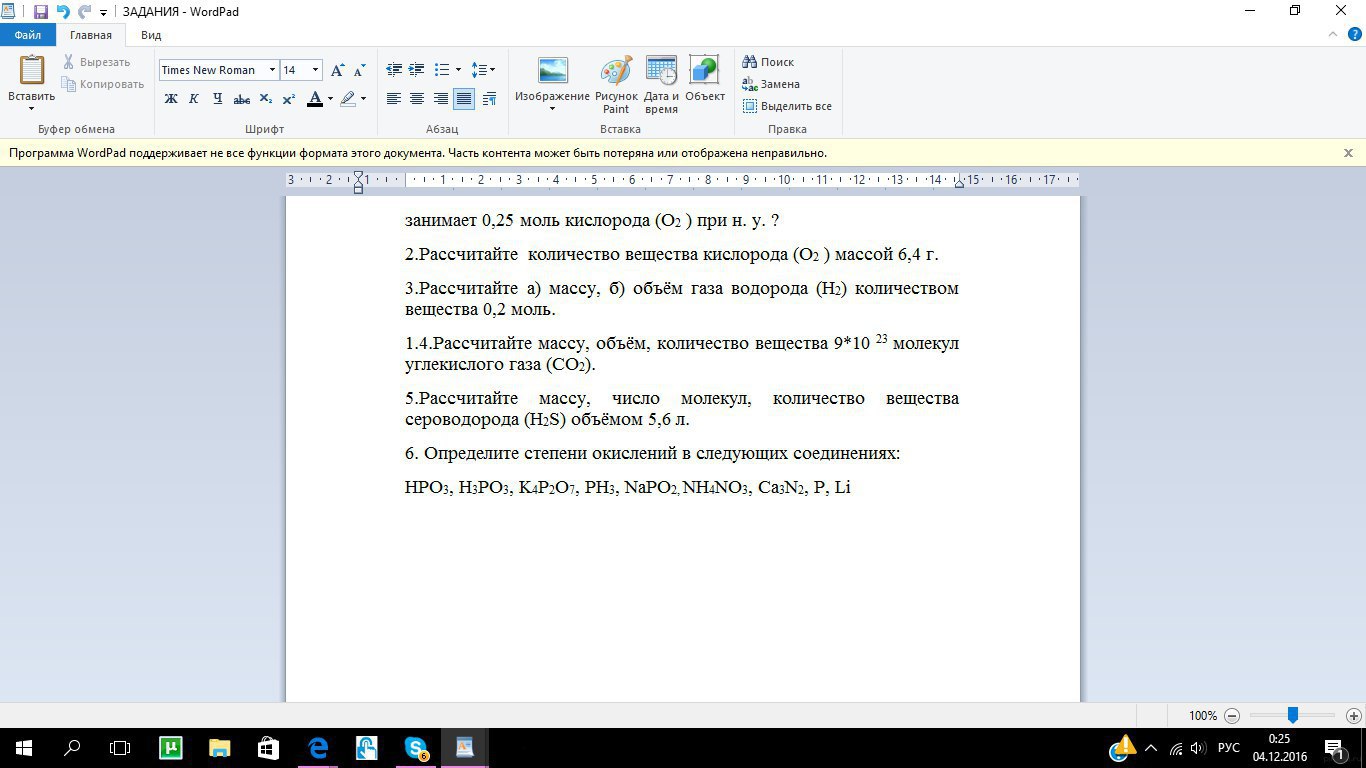The image size is (1366, 768).
Task: Toggle italic text style
Action: pyautogui.click(x=194, y=99)
